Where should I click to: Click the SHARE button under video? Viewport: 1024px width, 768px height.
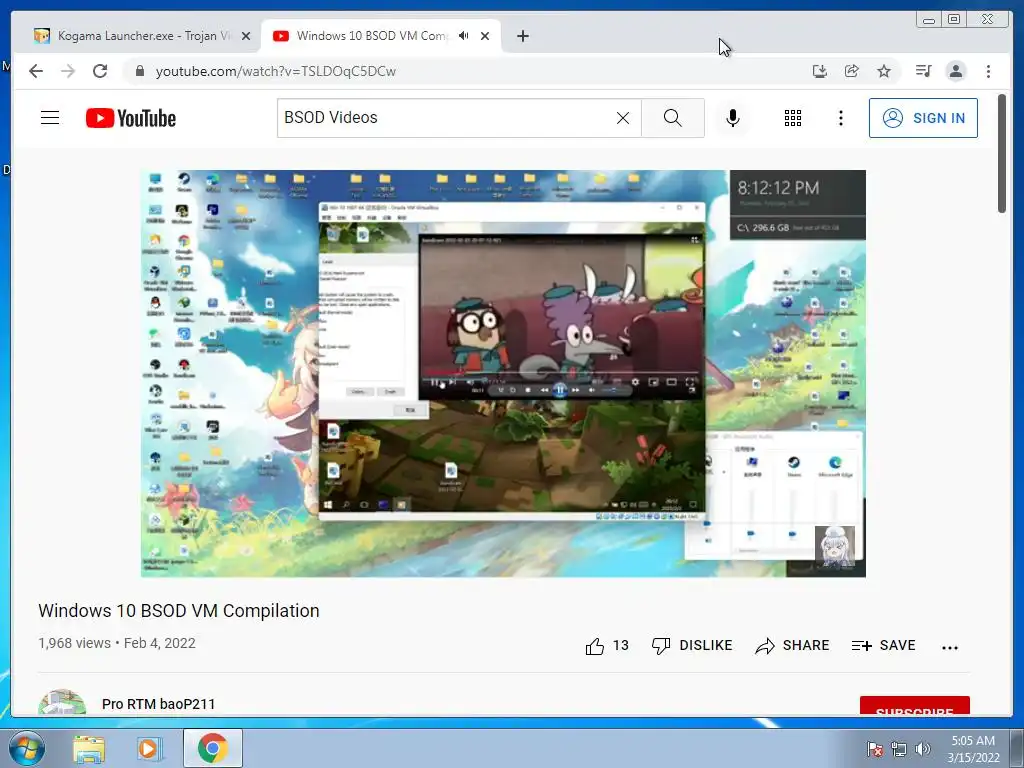pos(792,645)
